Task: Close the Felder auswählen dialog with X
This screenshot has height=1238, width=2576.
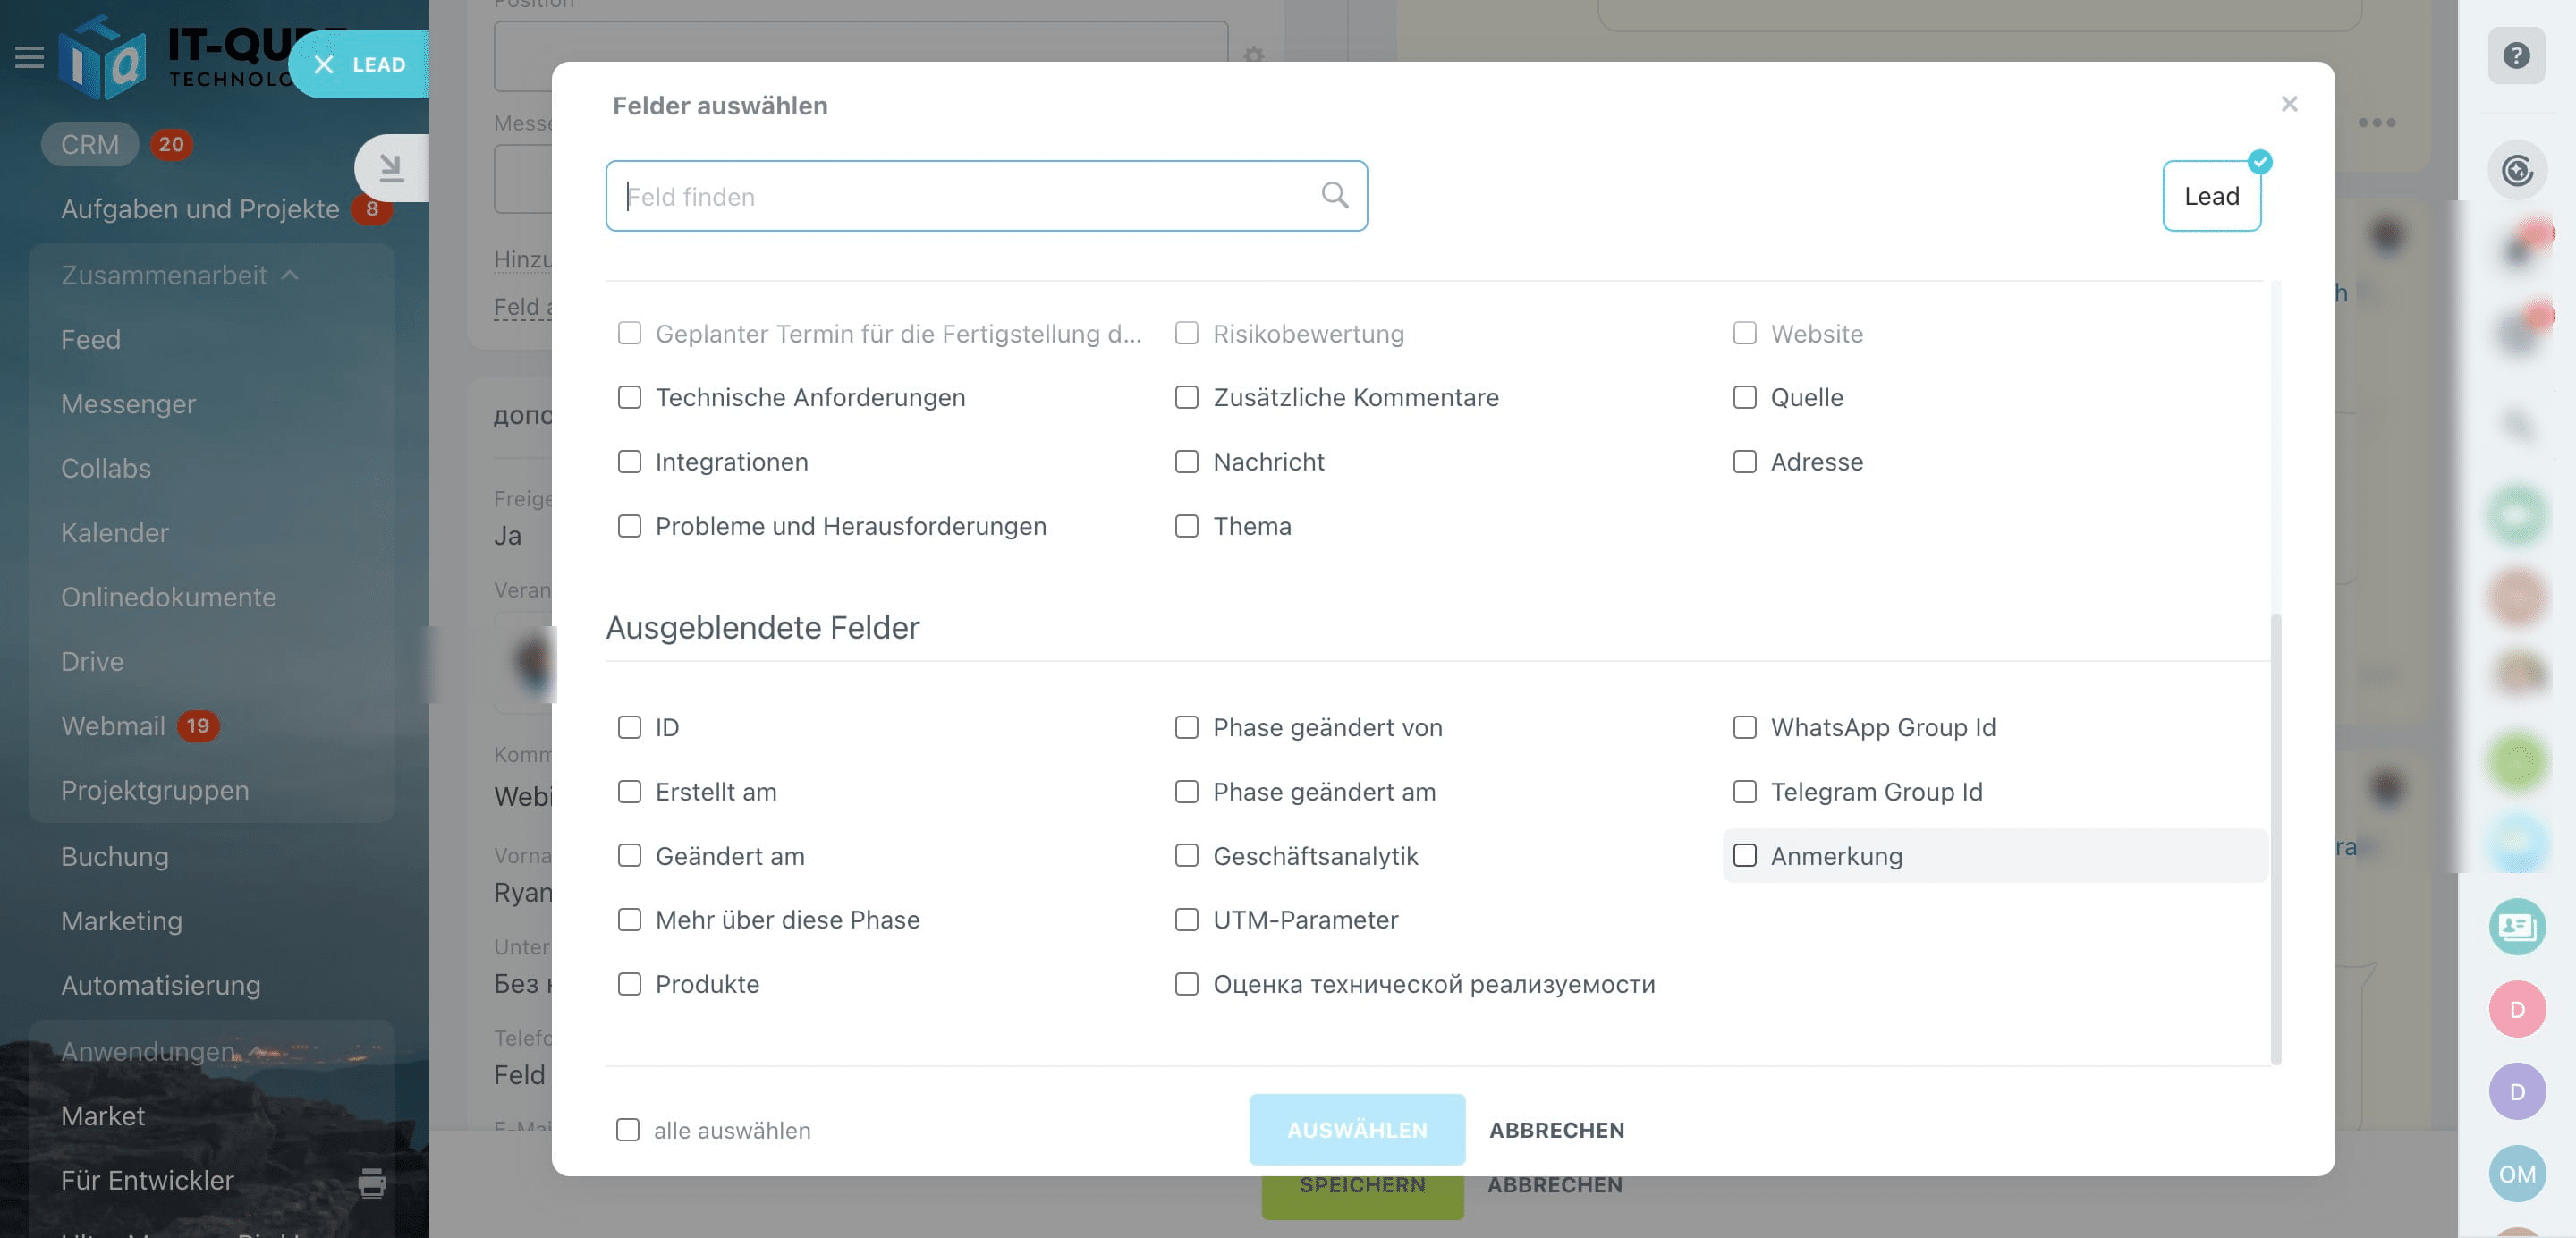Action: coord(2289,104)
